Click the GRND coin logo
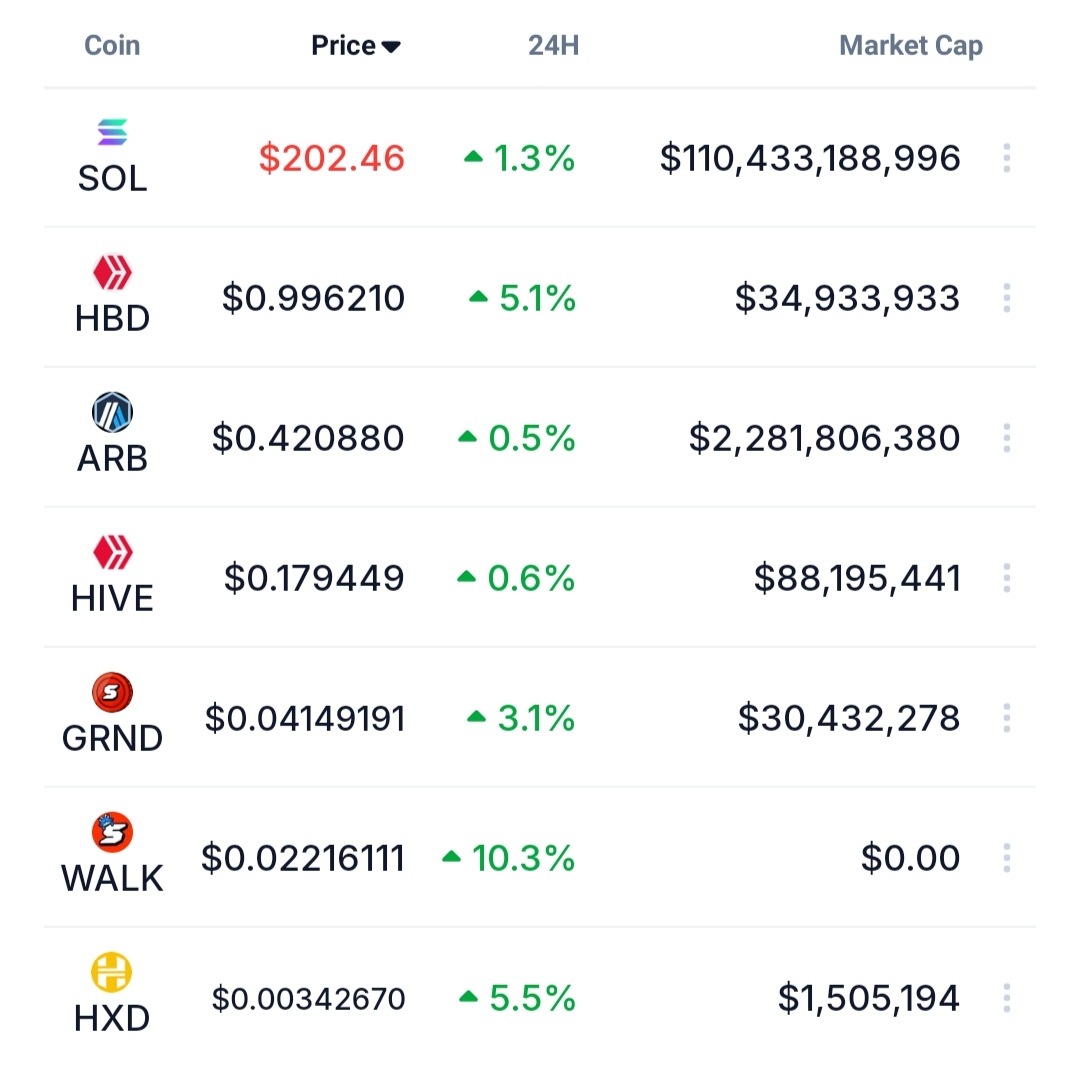The image size is (1080, 1080). 112,692
